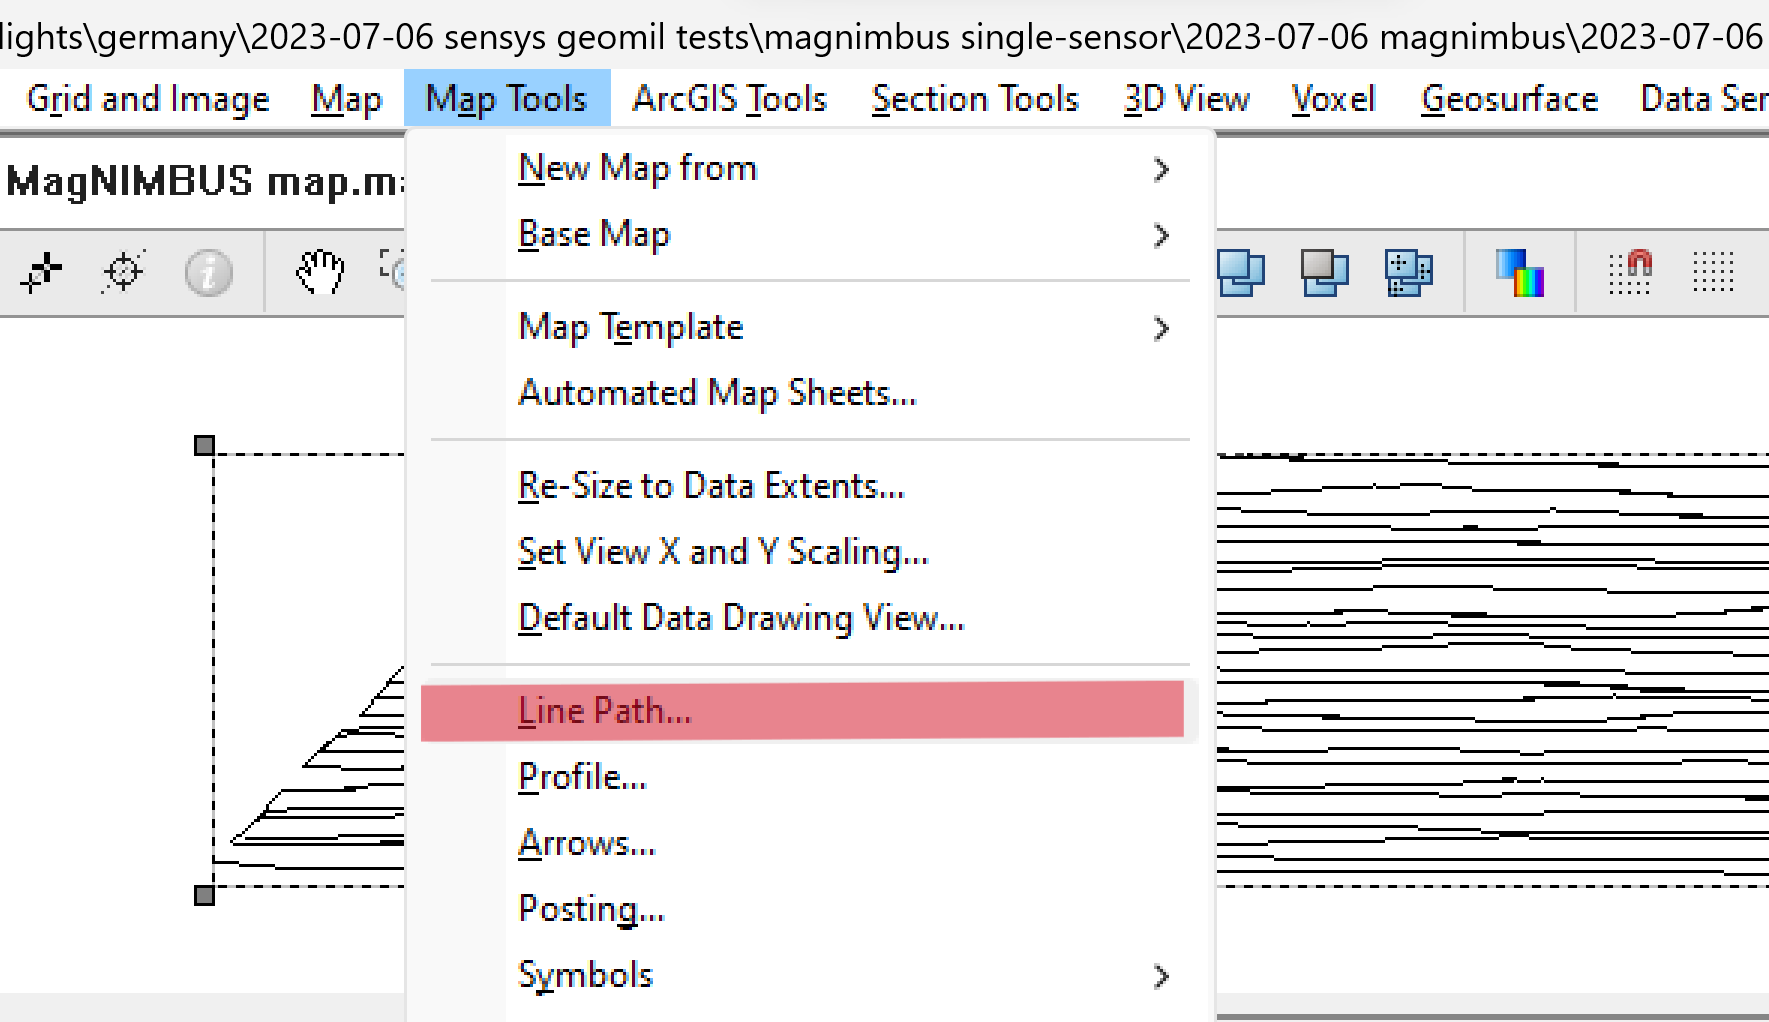Click the locate/center crosshair tool
1769x1022 pixels.
coord(122,272)
